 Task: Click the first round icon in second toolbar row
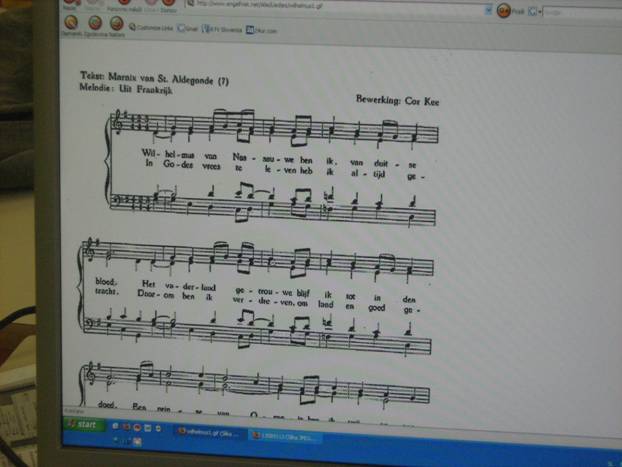click(x=71, y=21)
